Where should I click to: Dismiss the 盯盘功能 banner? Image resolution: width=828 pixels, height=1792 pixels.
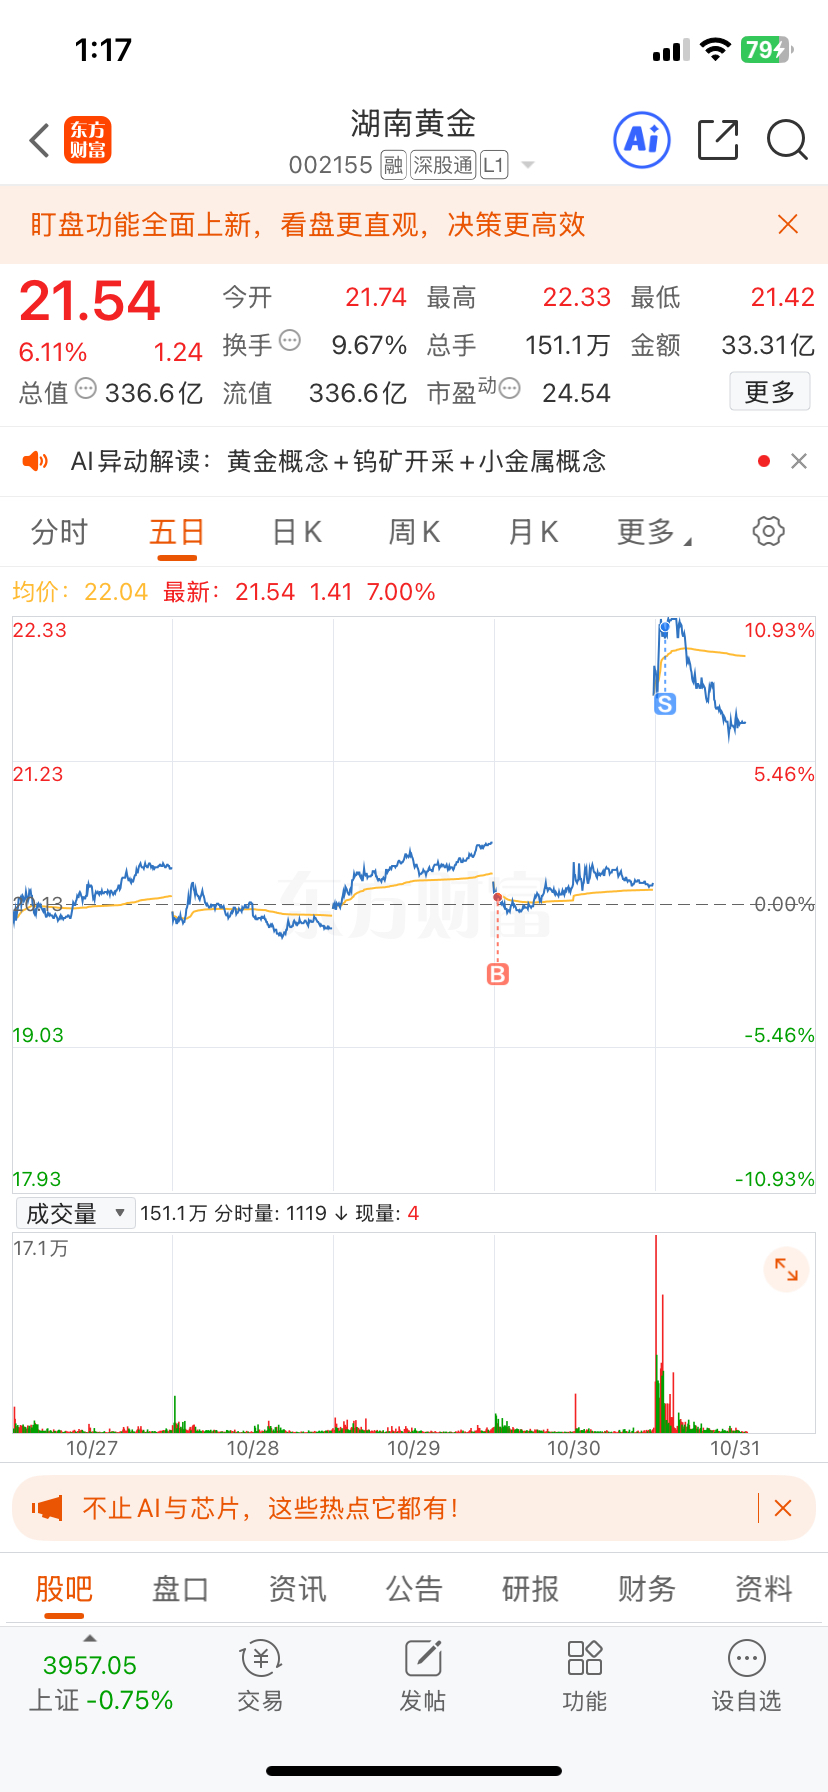point(788,224)
